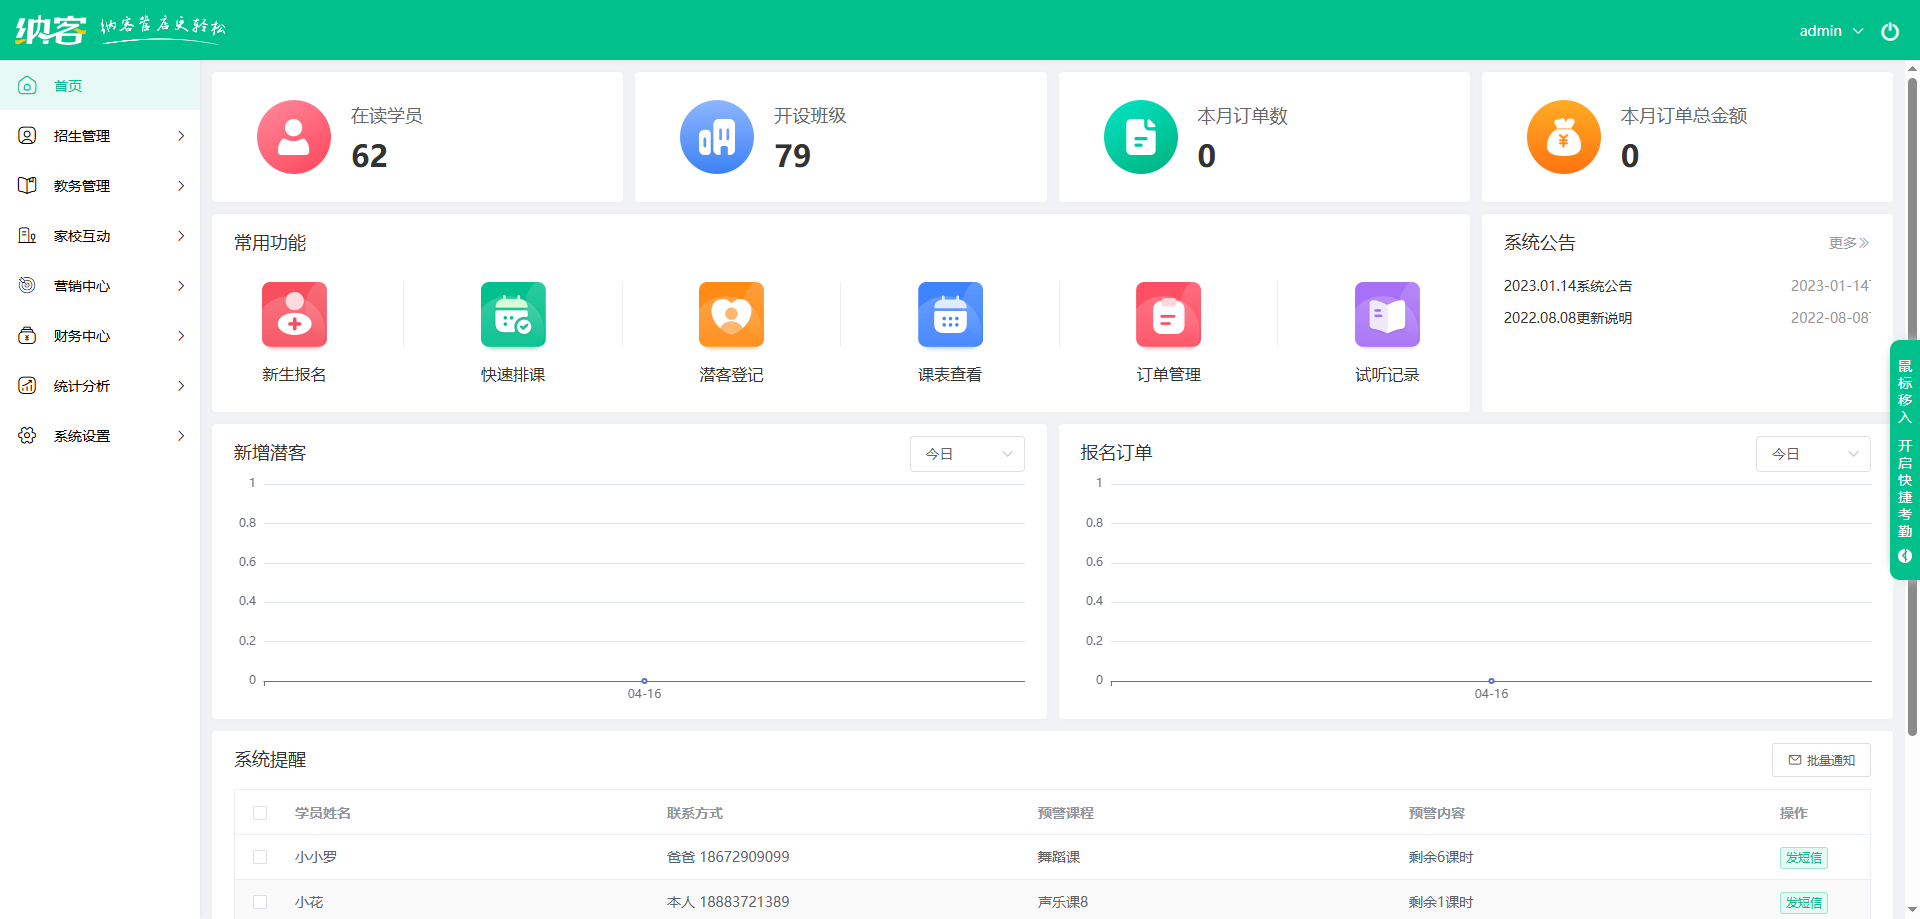Open 潜客登记 heart icon
The width and height of the screenshot is (1920, 919).
pos(731,315)
